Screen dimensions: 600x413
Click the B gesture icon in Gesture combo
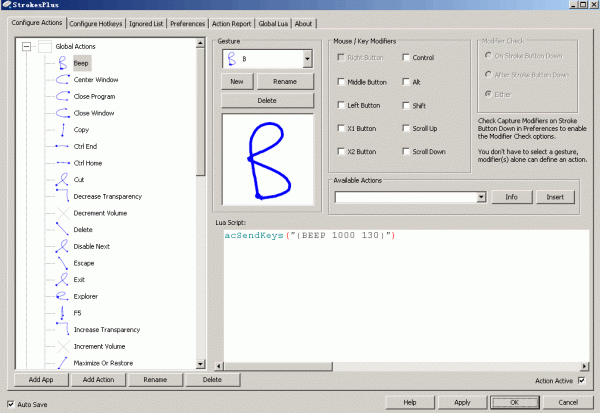(232, 59)
